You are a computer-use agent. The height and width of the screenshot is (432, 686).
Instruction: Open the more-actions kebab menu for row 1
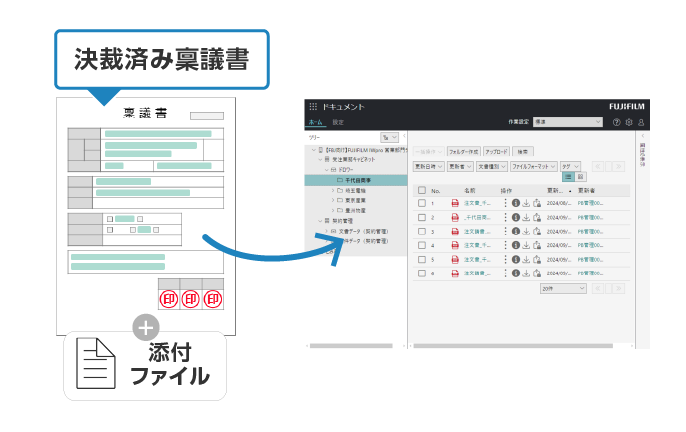[x=505, y=203]
